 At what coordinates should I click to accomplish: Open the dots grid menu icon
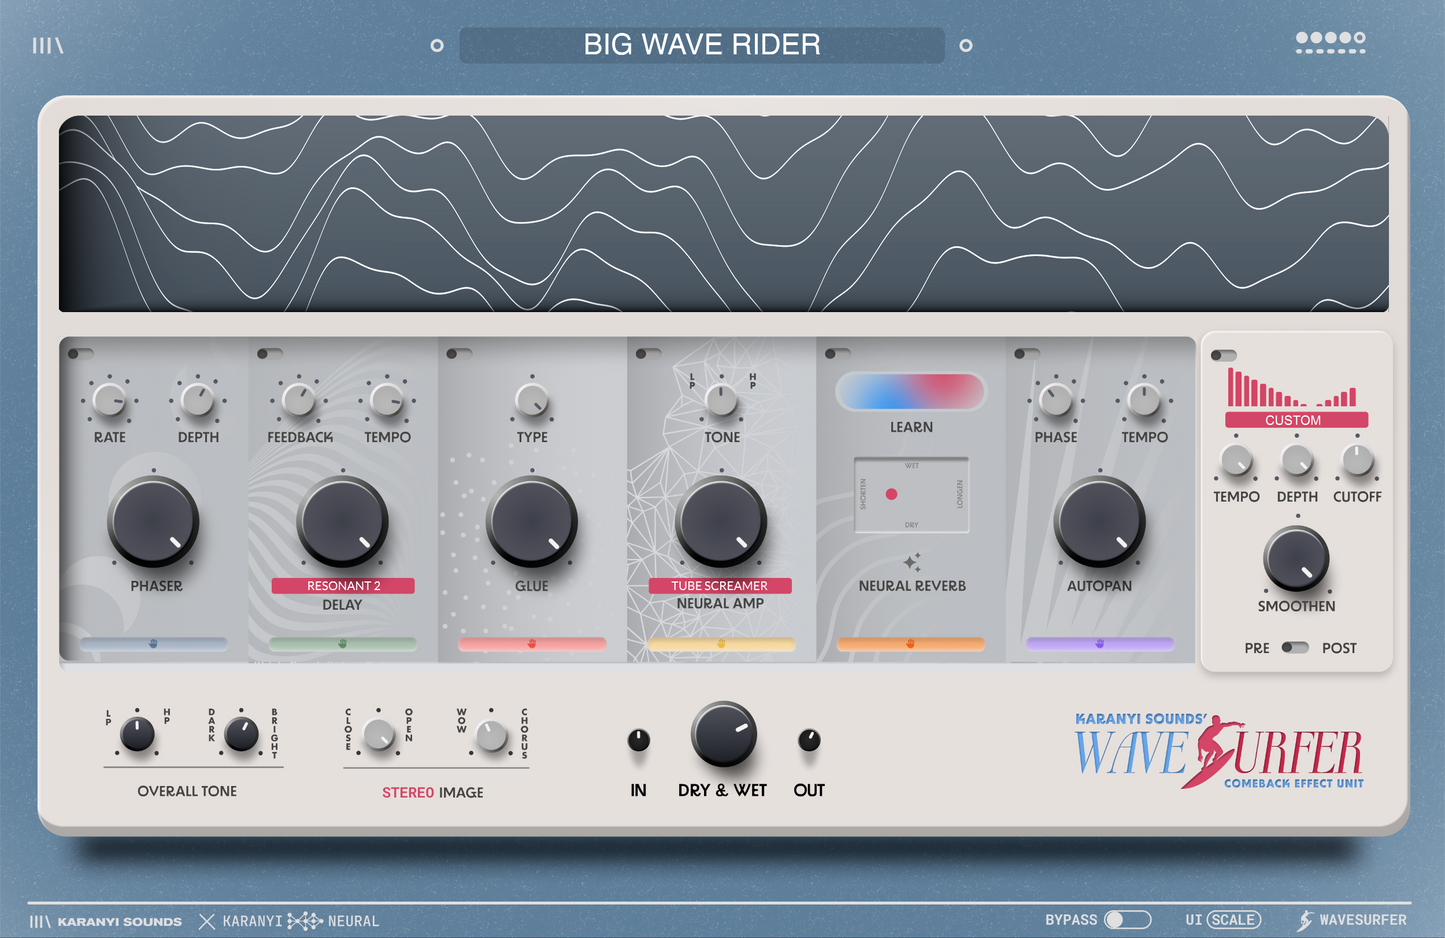[x=1330, y=42]
